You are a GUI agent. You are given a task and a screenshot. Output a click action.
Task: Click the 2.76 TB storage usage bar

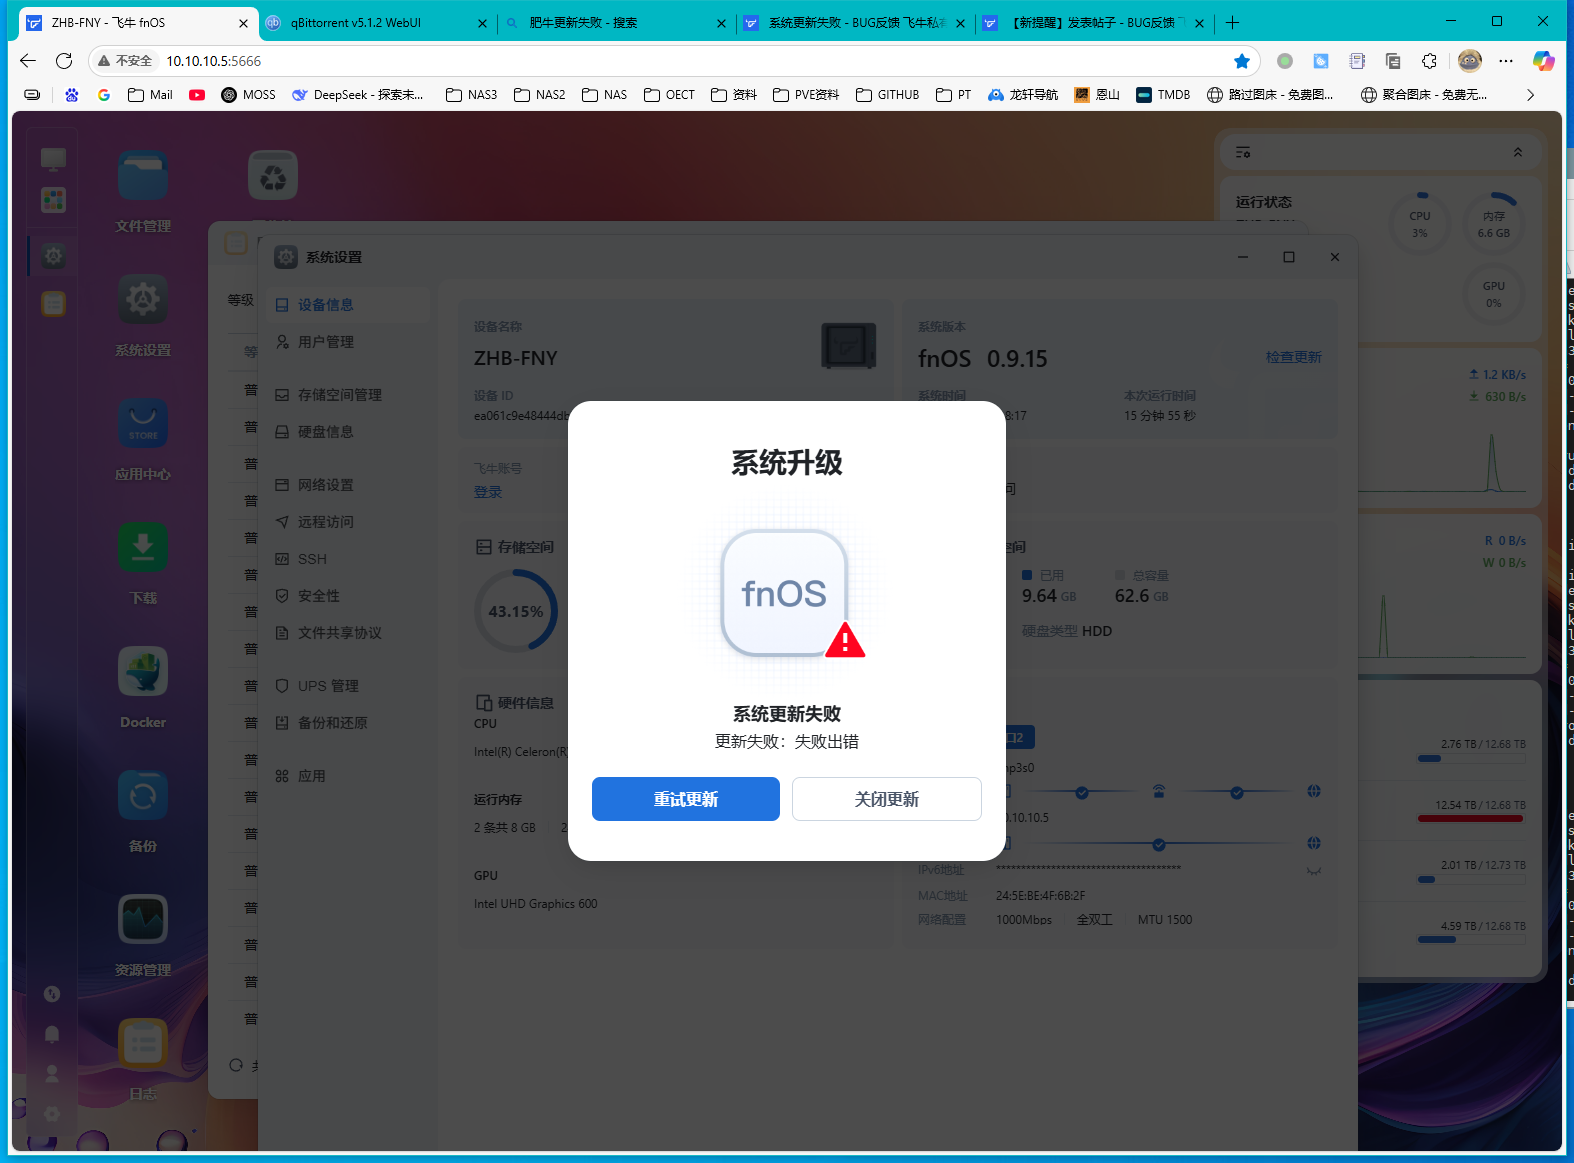coord(1471,758)
